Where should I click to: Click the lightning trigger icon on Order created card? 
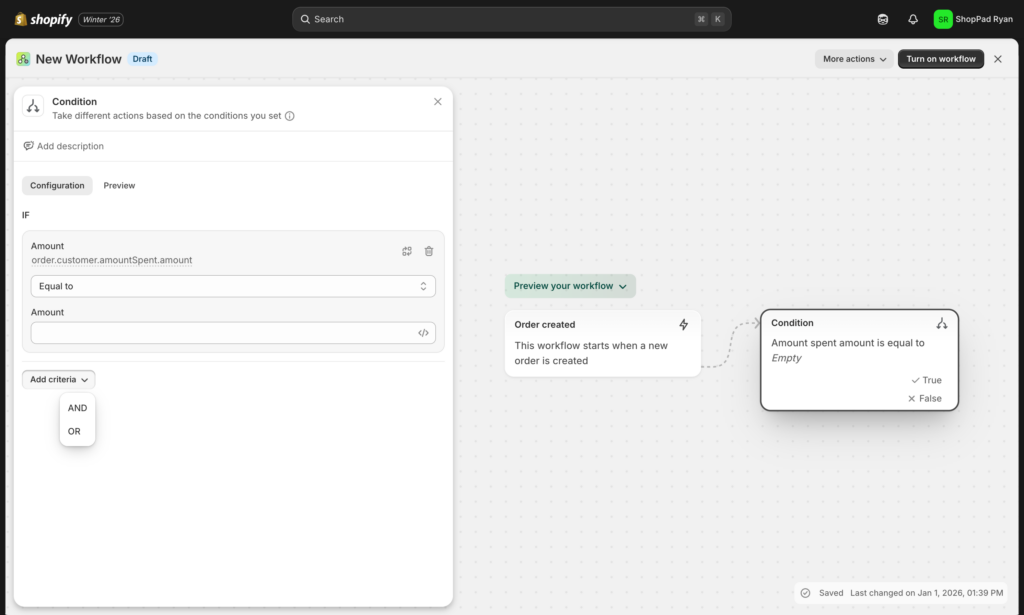tap(683, 324)
